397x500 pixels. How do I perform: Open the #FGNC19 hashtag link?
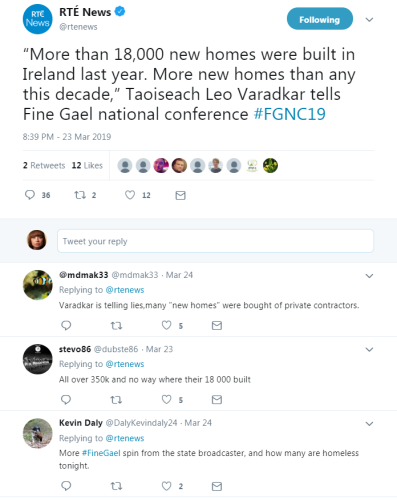(x=289, y=114)
